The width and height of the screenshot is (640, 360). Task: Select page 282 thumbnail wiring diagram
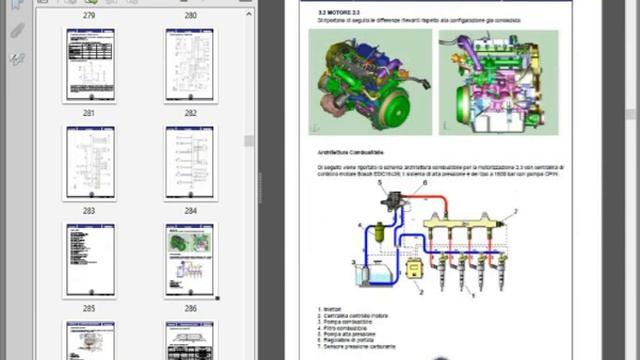point(190,64)
